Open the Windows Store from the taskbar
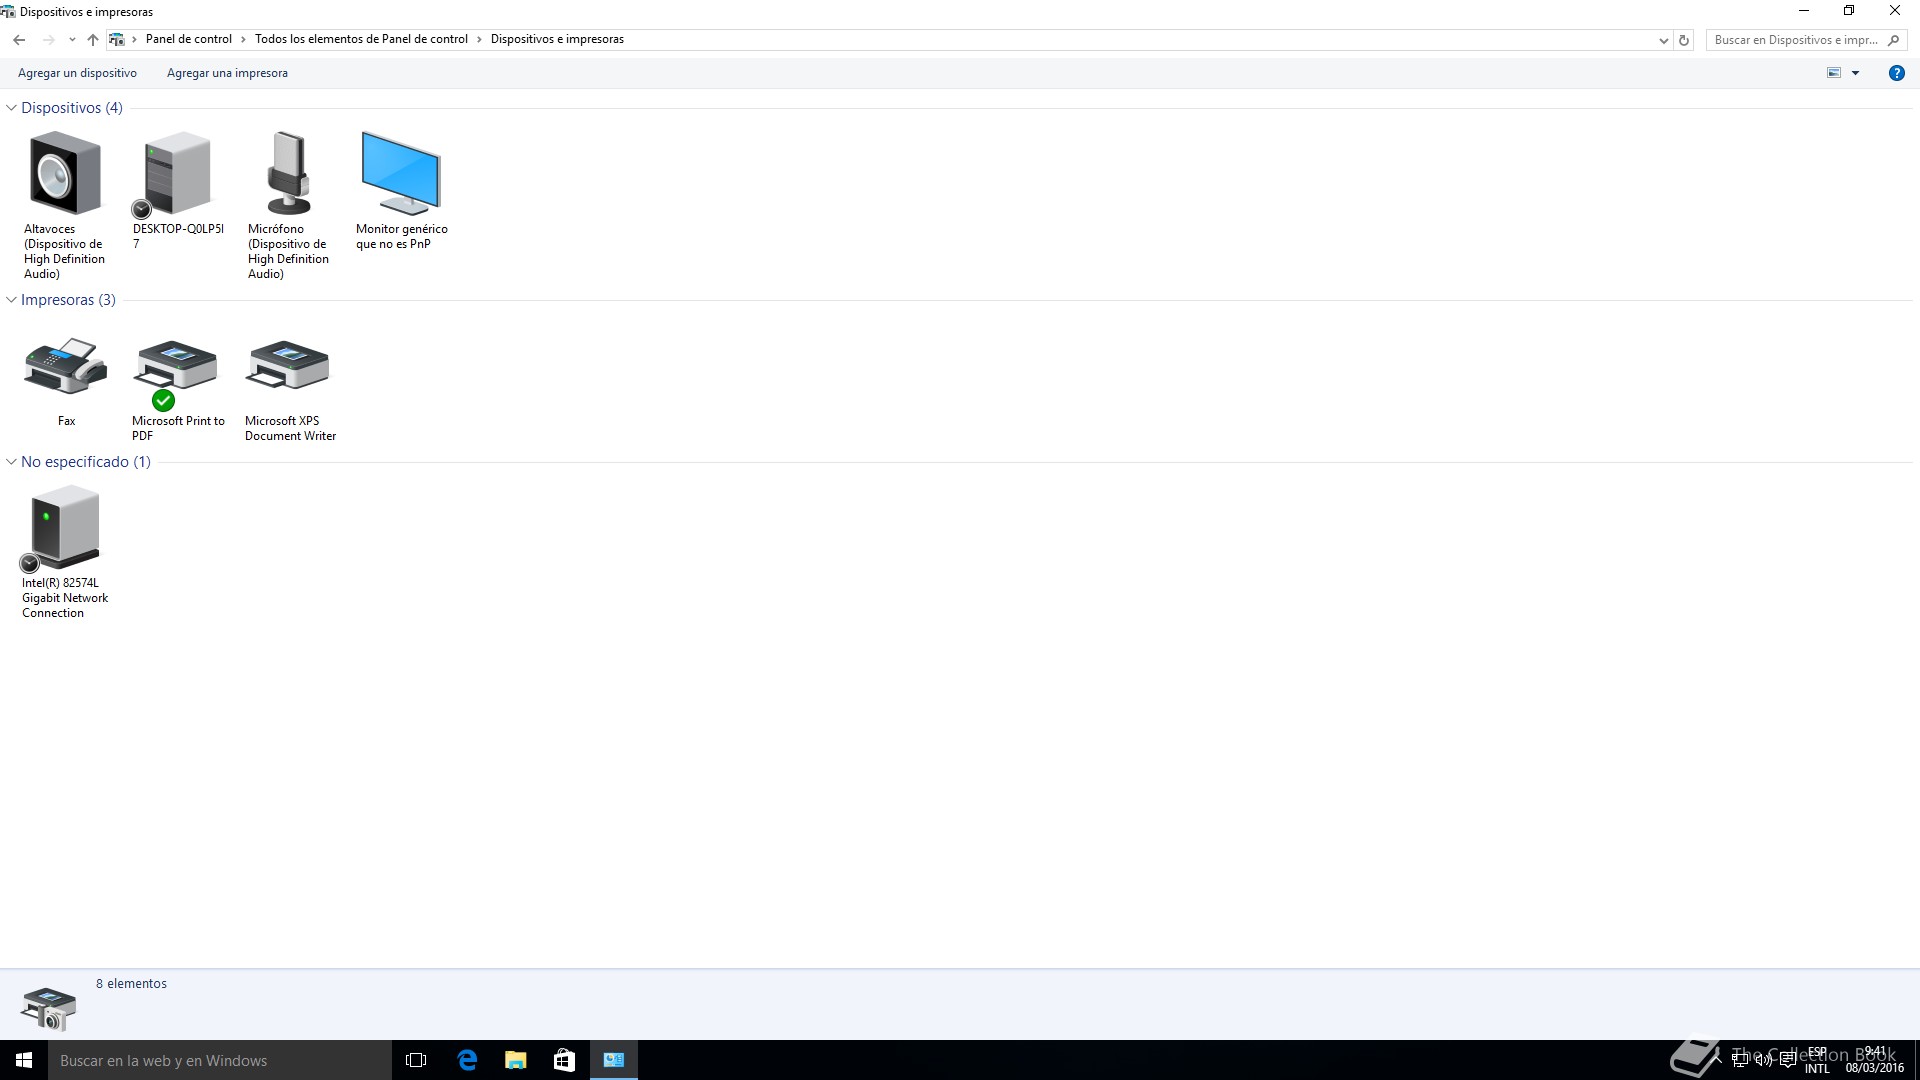Screen dimensions: 1920x1080 pyautogui.click(x=564, y=1060)
